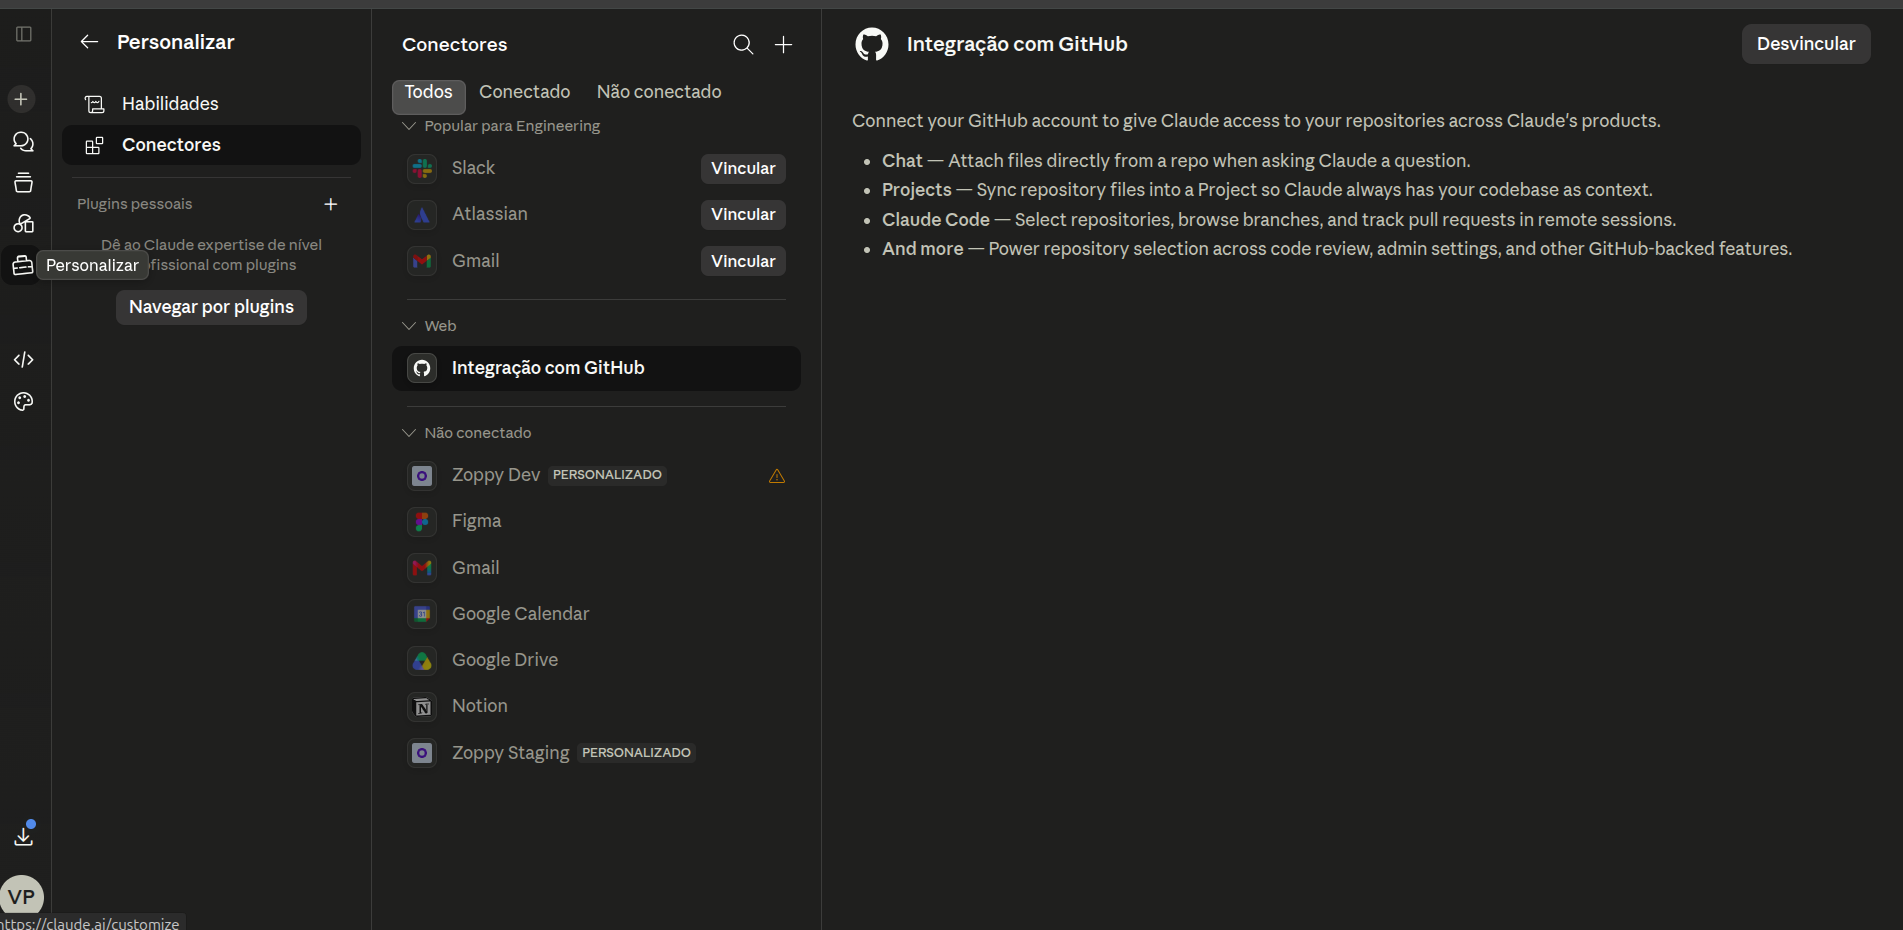Toggle the sidebar panel icon at top-left
Viewport: 1903px width, 930px height.
click(x=24, y=34)
